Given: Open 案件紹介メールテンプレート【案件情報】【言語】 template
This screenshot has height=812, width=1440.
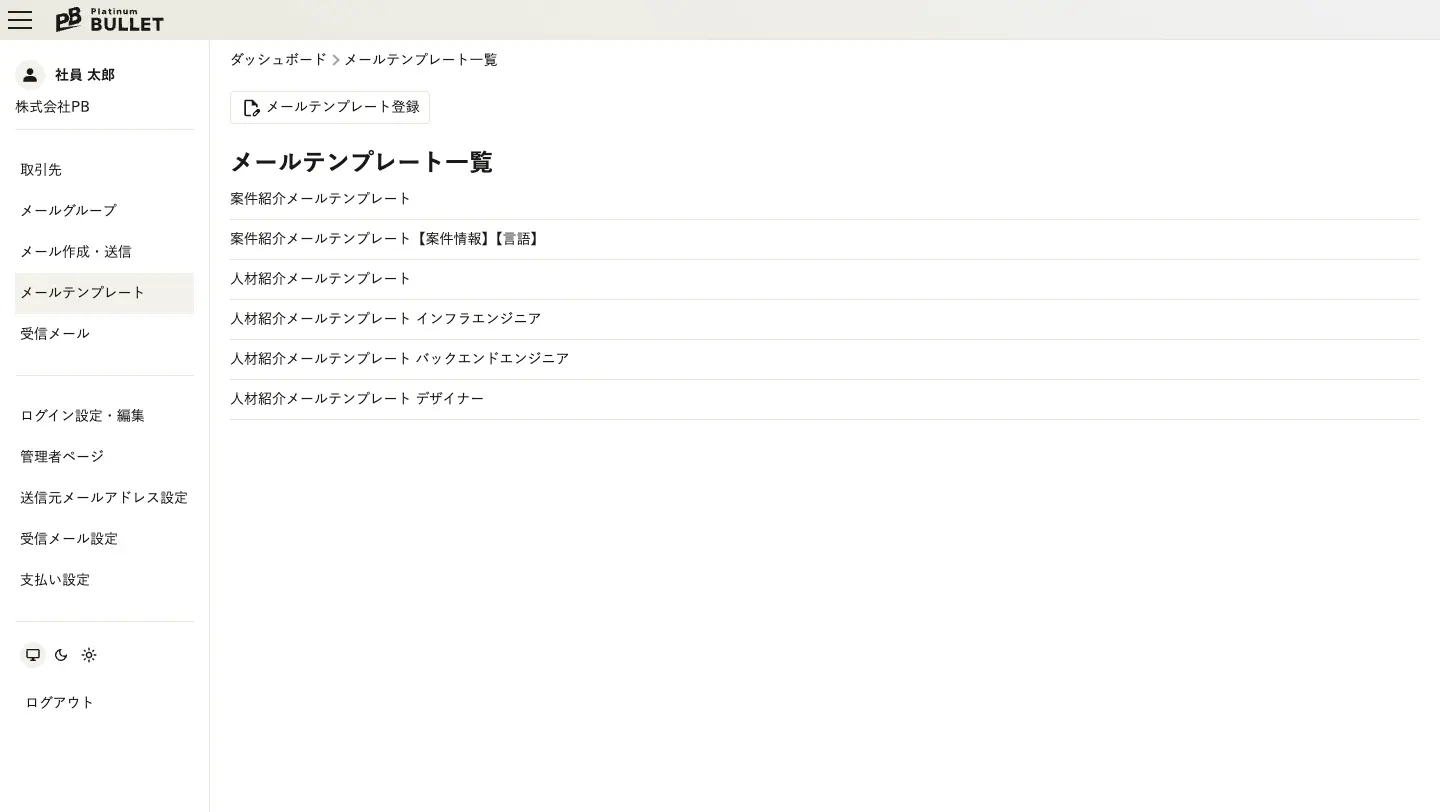Looking at the screenshot, I should pyautogui.click(x=386, y=239).
